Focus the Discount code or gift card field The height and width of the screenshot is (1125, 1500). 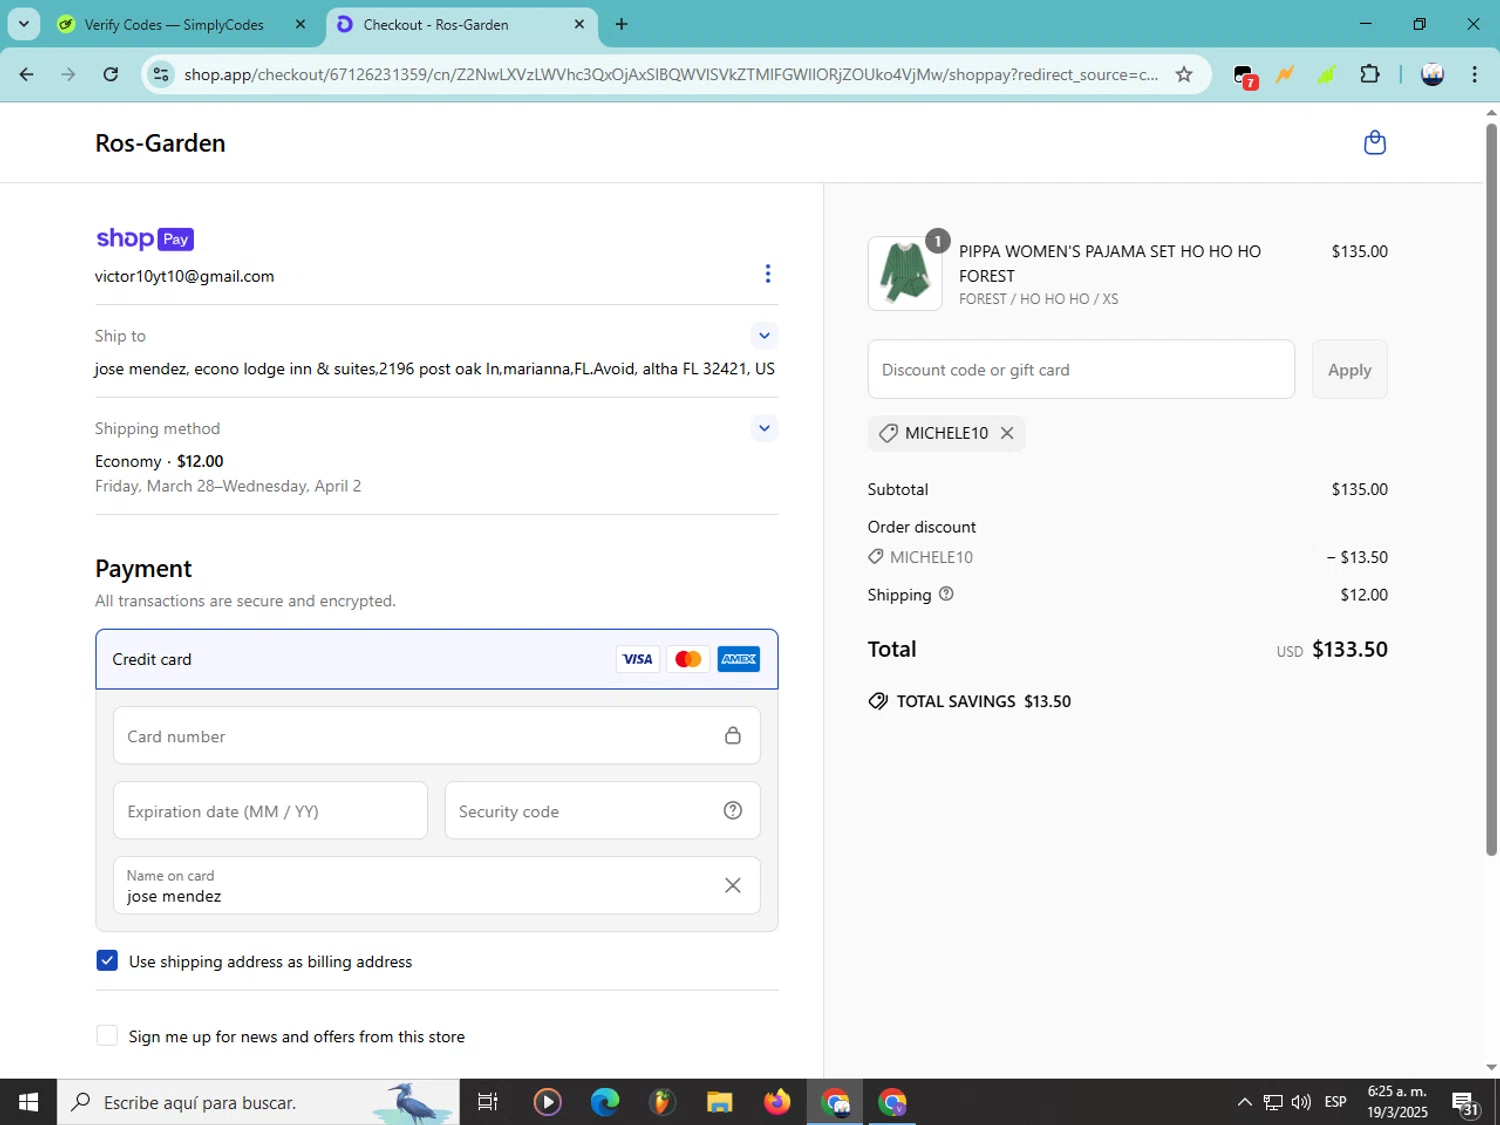tap(1081, 369)
